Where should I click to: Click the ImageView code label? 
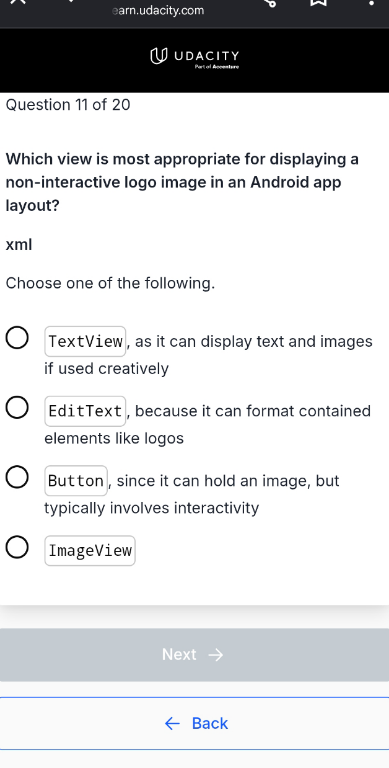(90, 551)
